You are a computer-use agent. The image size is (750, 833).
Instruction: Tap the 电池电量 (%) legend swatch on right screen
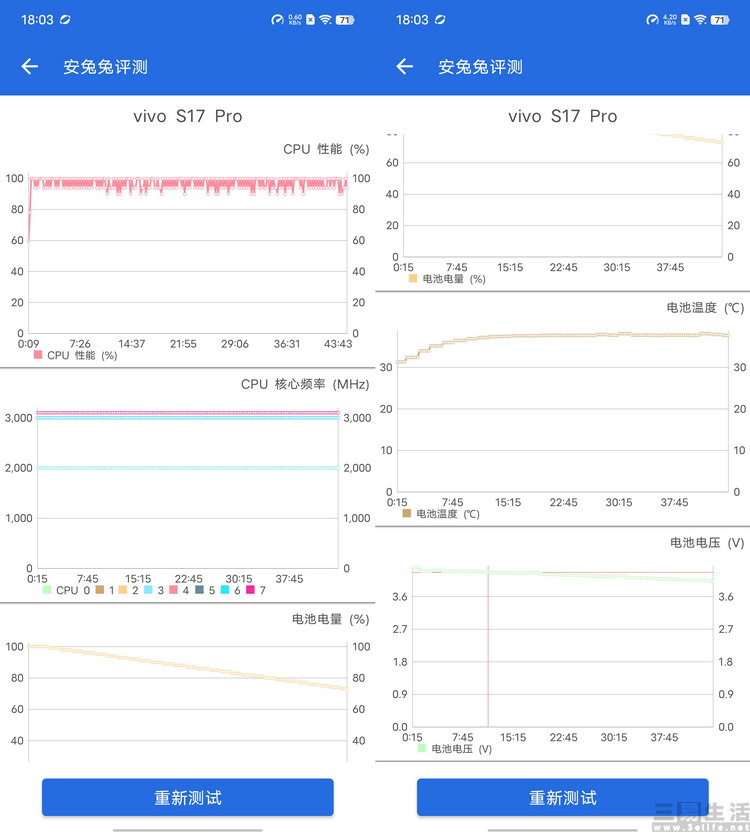pyautogui.click(x=413, y=278)
